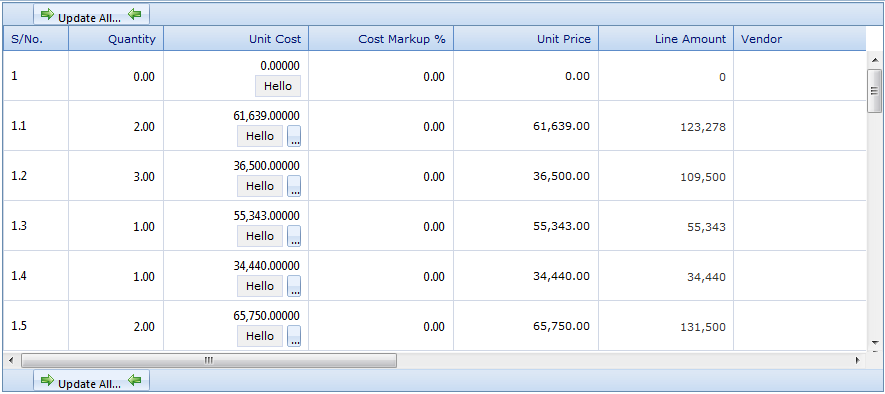
Task: Click Hello button in row 1.2
Action: coord(260,186)
